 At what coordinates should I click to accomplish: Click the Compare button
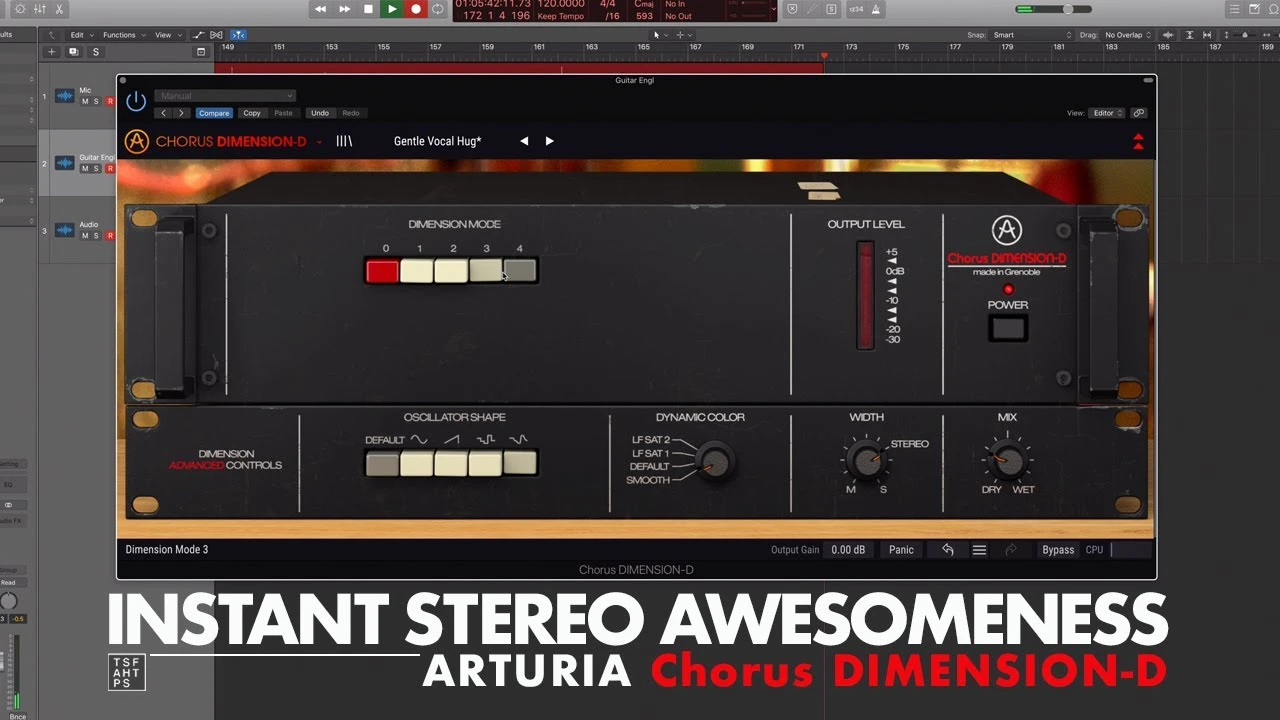[x=214, y=113]
